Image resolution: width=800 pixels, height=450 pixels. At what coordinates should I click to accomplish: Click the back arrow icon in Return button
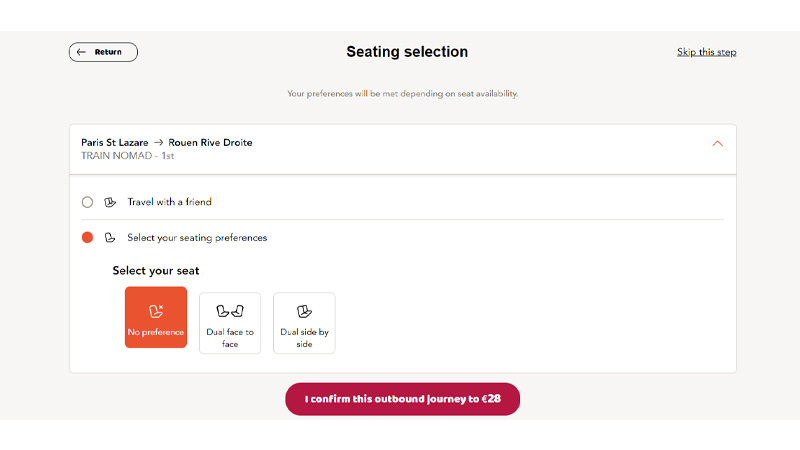[81, 52]
